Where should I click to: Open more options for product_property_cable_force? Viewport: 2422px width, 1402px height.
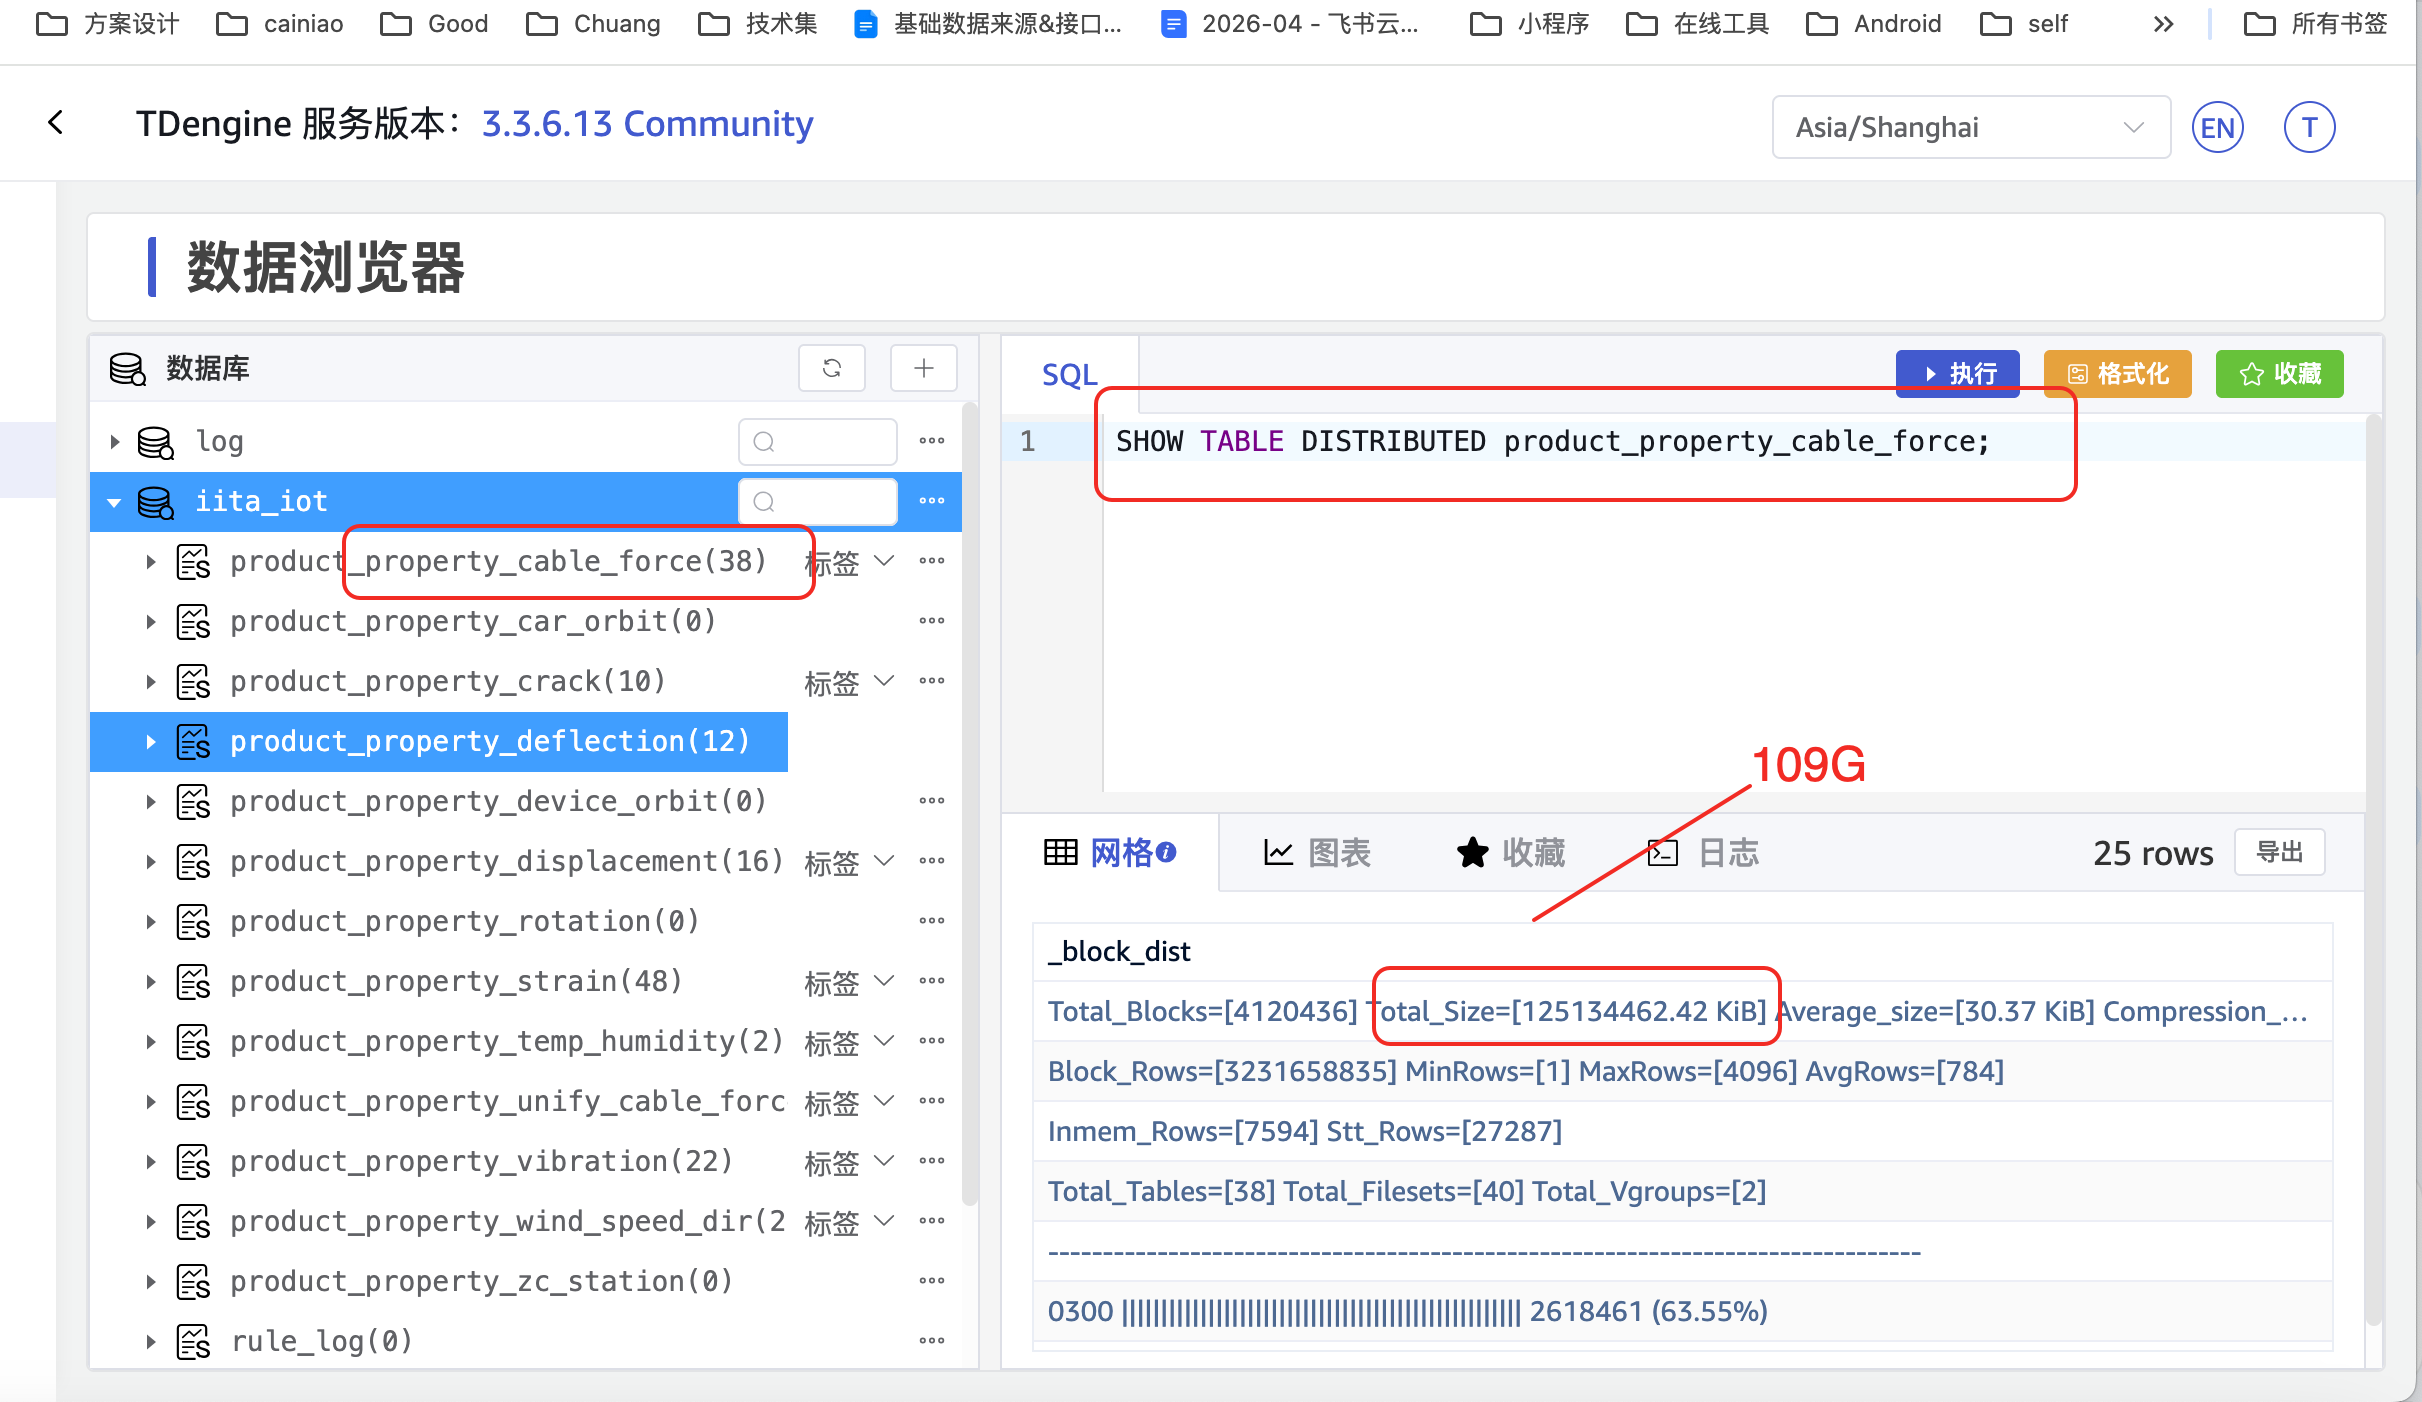click(x=932, y=561)
